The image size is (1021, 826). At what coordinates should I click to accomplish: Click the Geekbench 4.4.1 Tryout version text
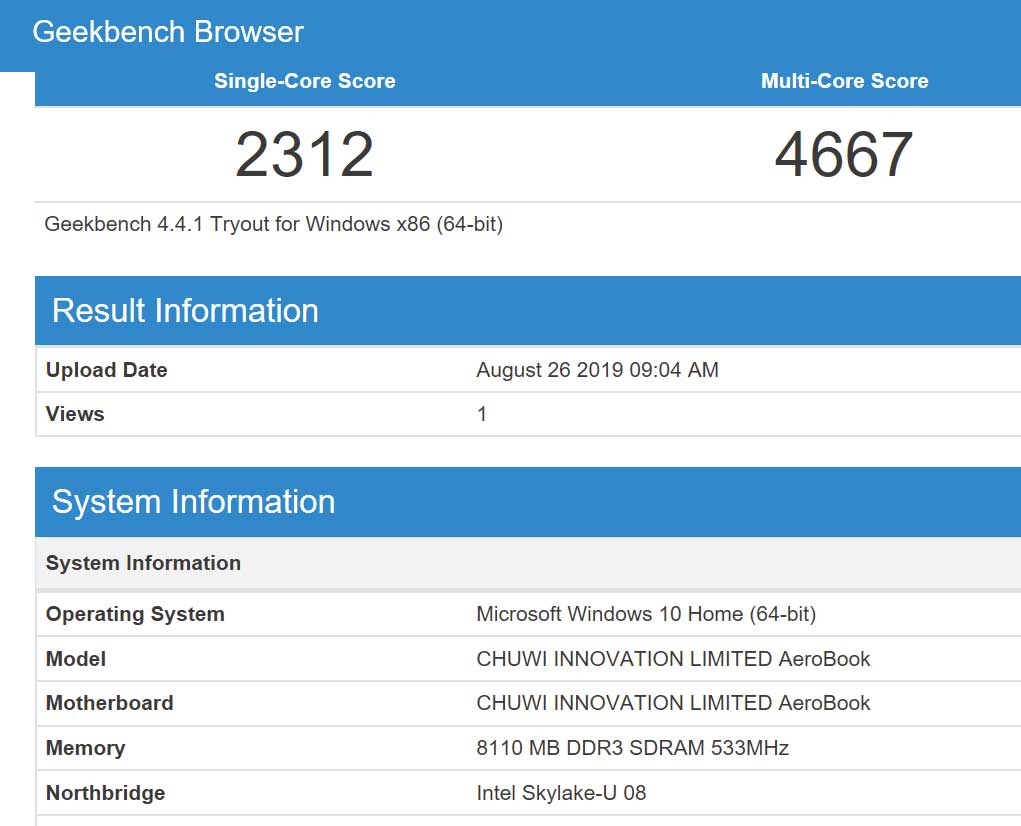pos(273,224)
